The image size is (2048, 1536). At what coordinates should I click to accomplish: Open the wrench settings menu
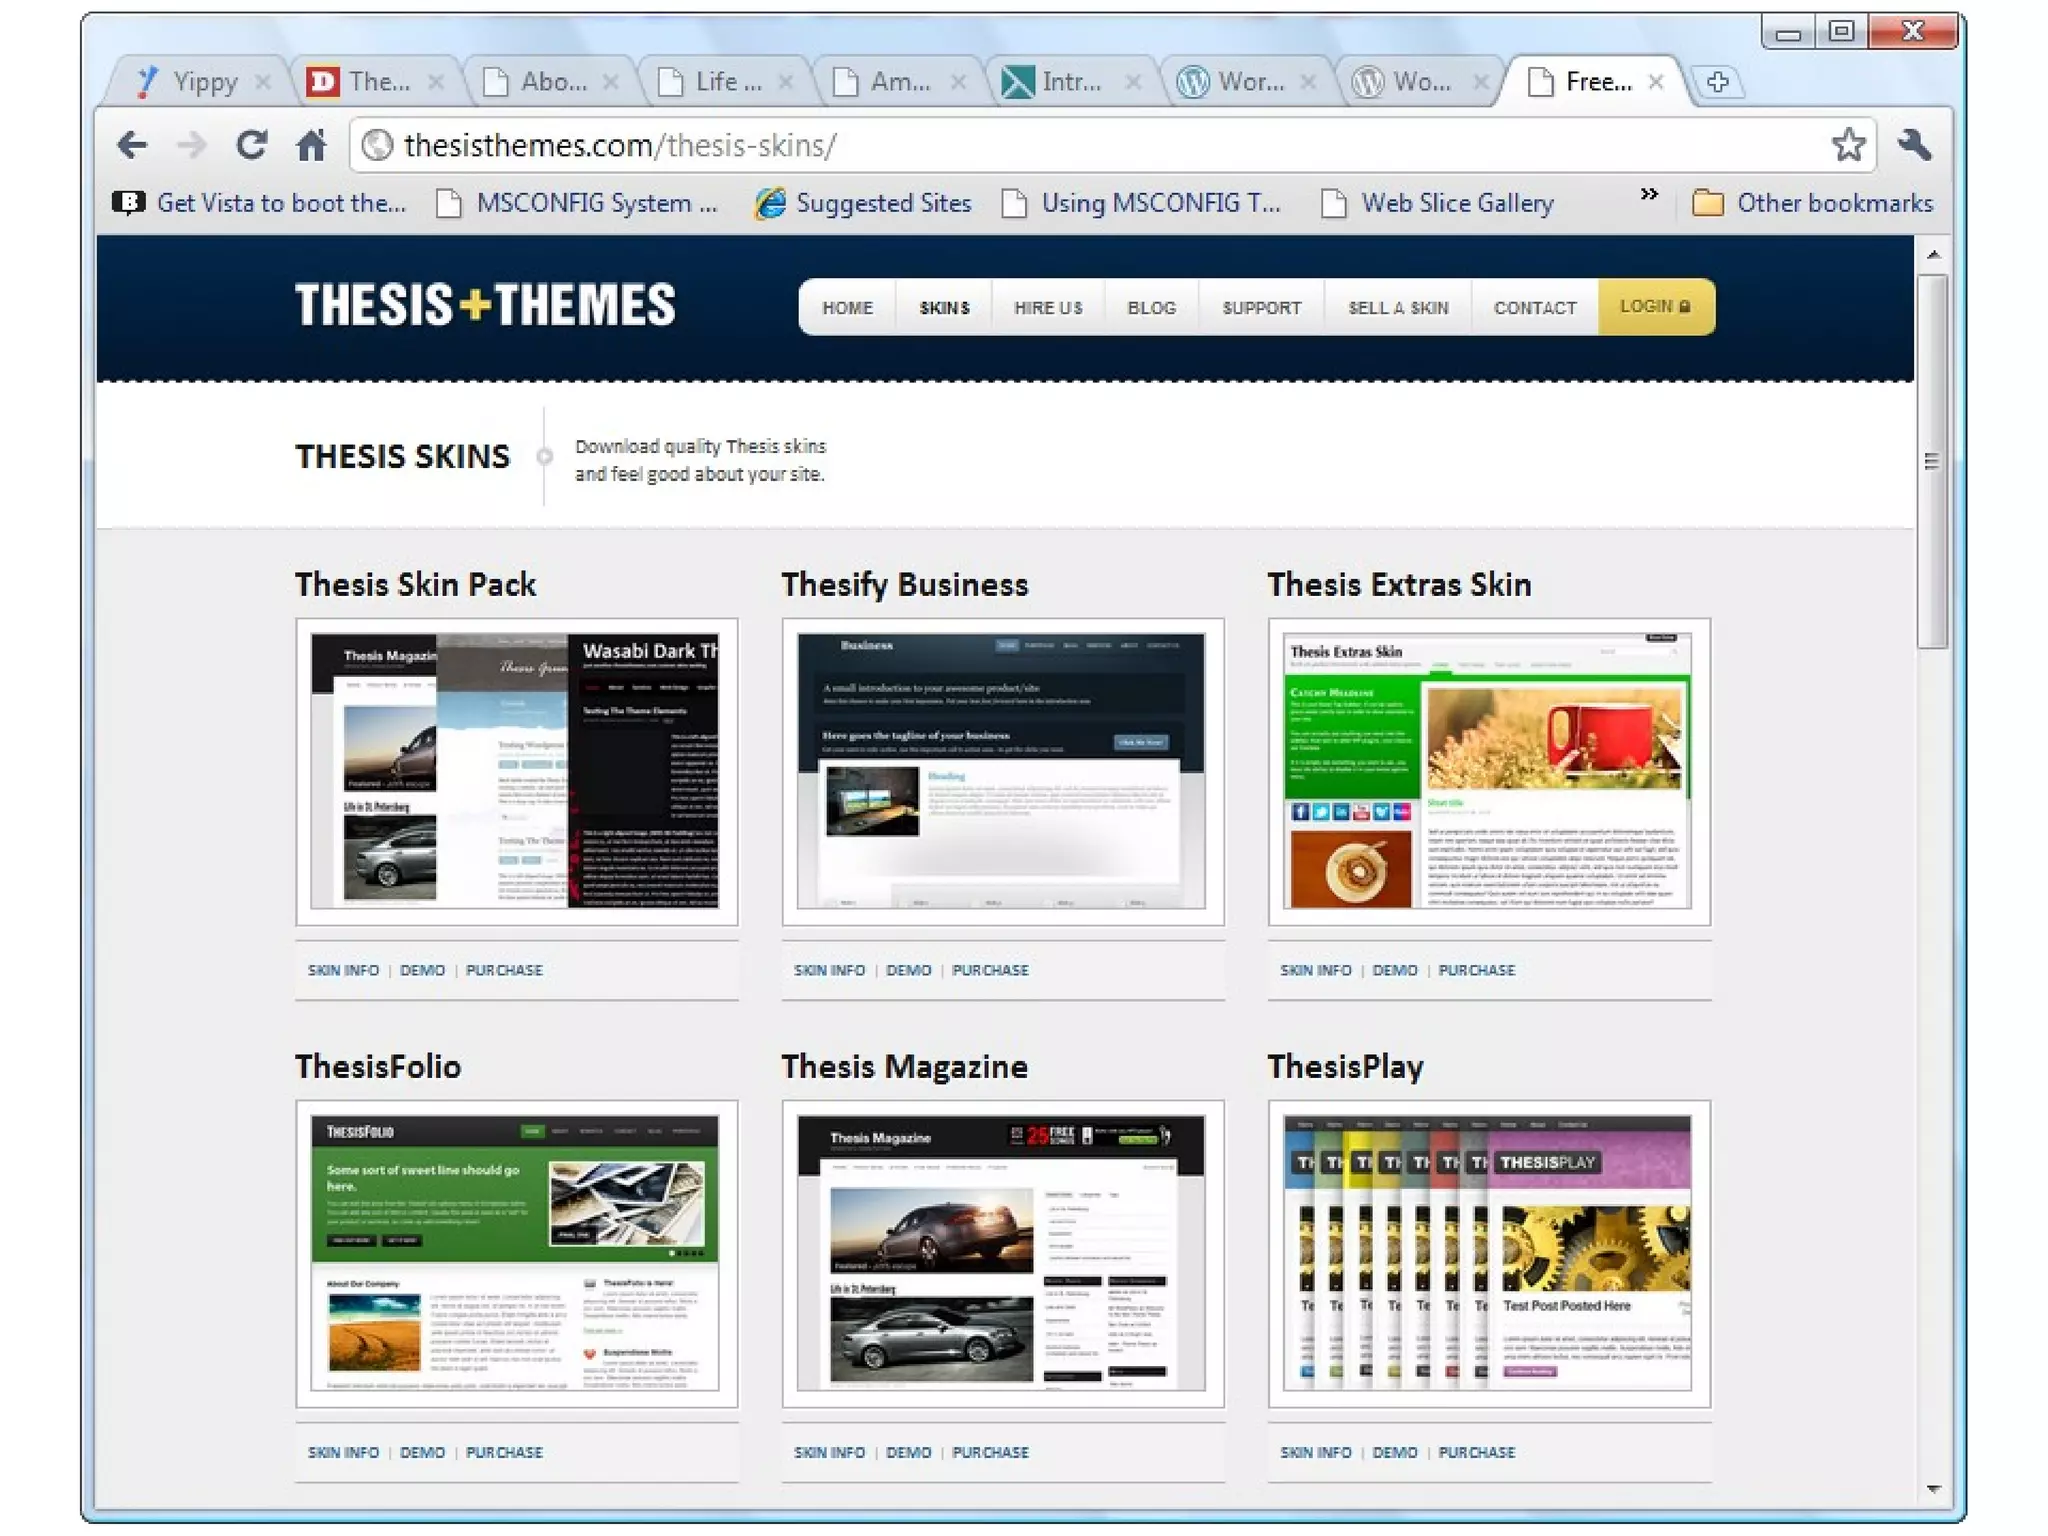tap(1914, 146)
